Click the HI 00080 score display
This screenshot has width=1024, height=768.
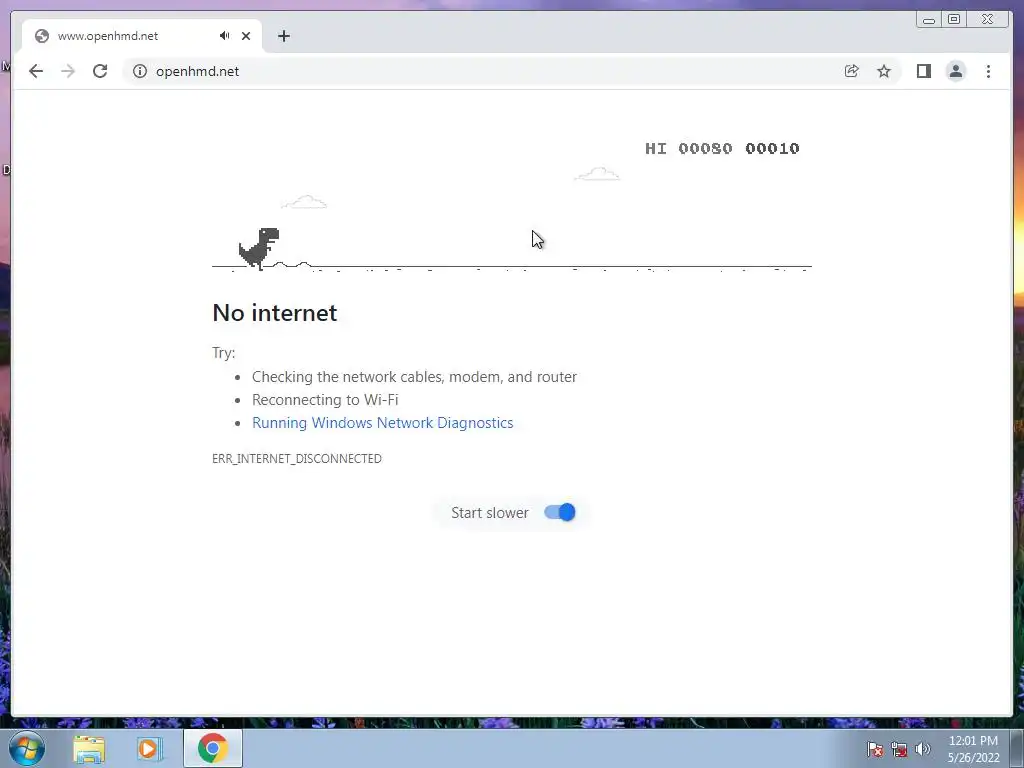(688, 148)
